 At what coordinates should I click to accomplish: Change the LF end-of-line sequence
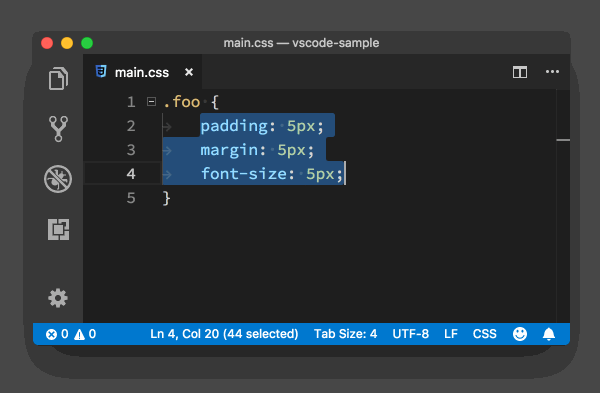point(451,334)
